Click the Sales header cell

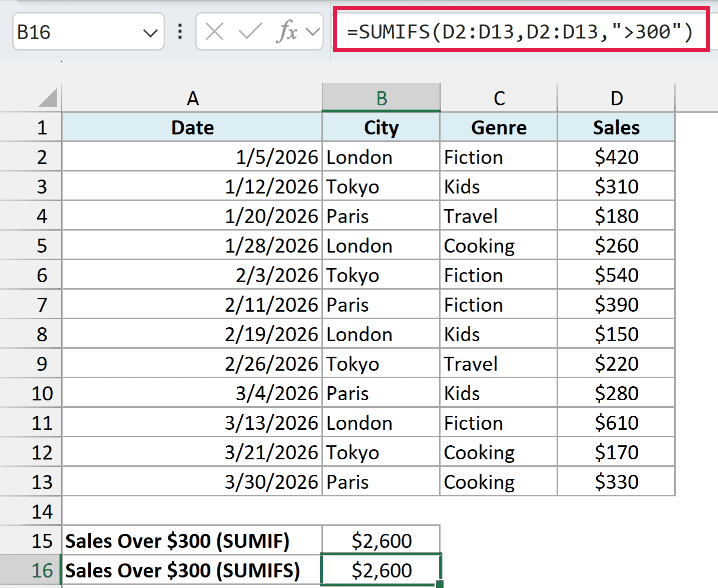616,127
